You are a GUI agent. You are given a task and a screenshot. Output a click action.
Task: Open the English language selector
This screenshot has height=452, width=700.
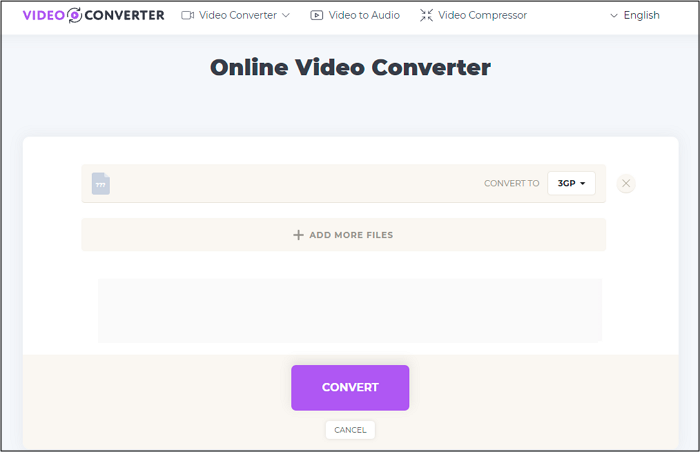(640, 15)
